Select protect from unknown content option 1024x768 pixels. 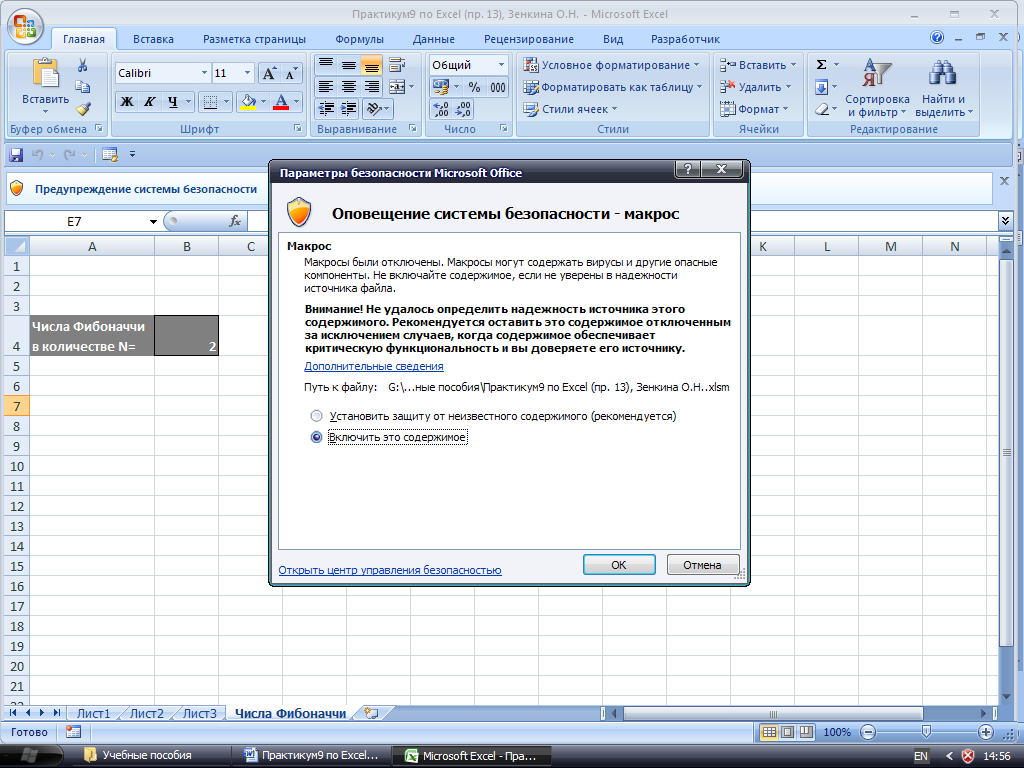[316, 416]
